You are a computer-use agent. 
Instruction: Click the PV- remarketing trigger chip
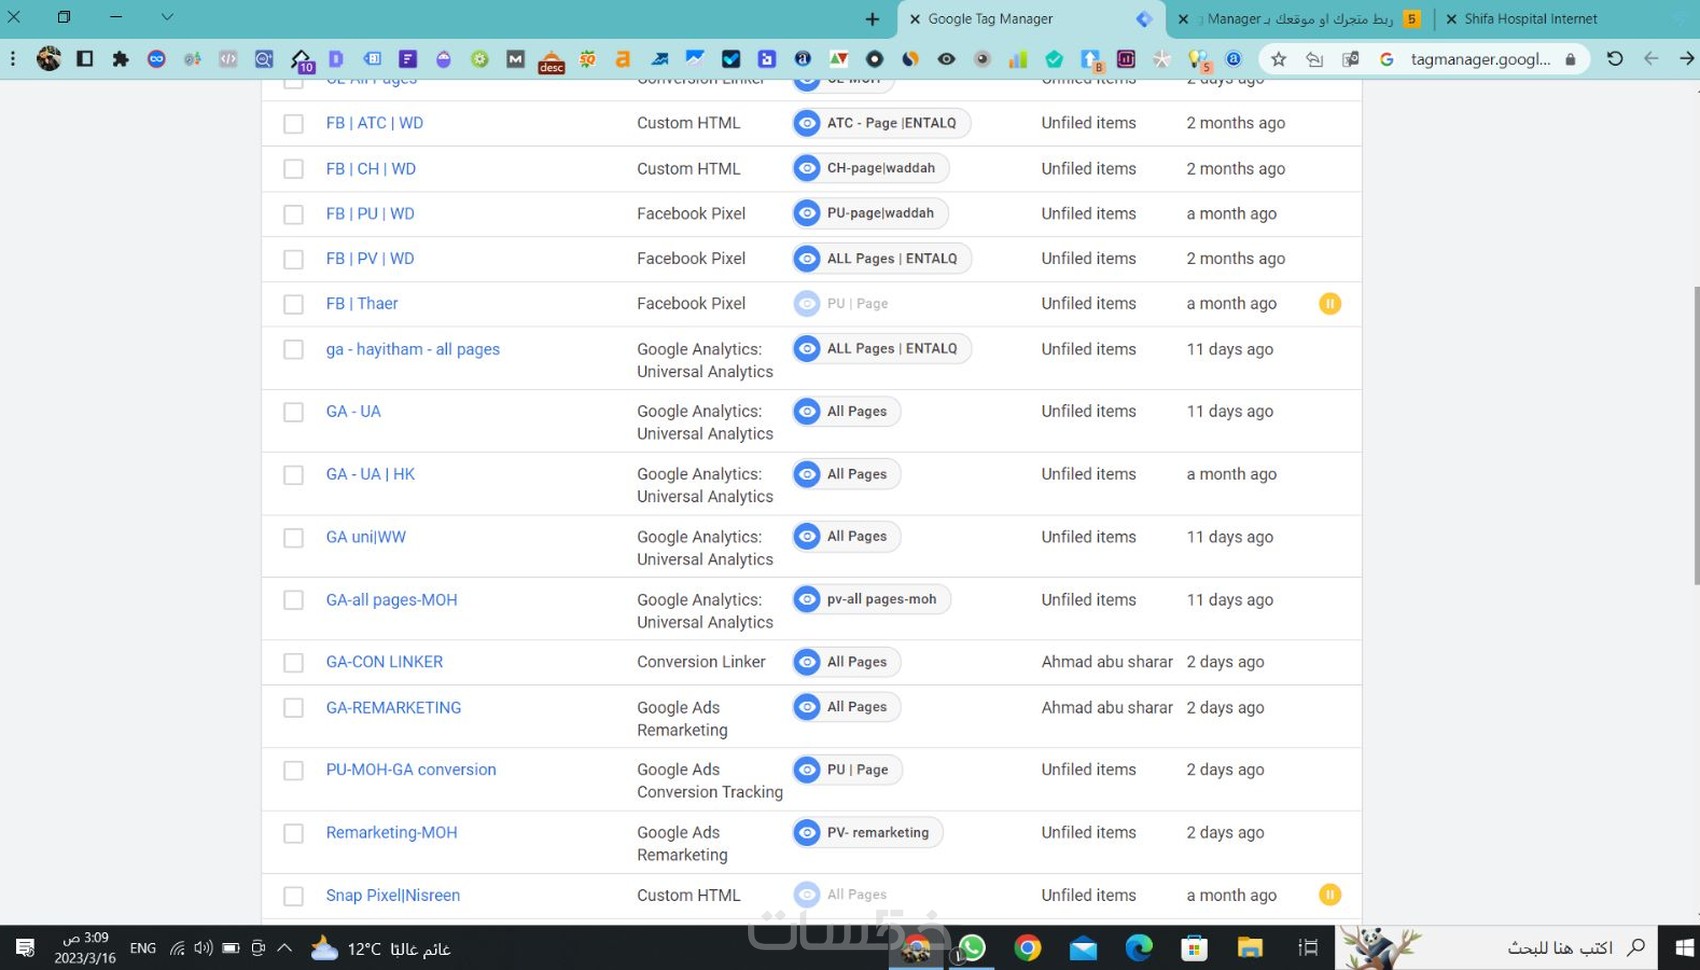[x=867, y=832]
